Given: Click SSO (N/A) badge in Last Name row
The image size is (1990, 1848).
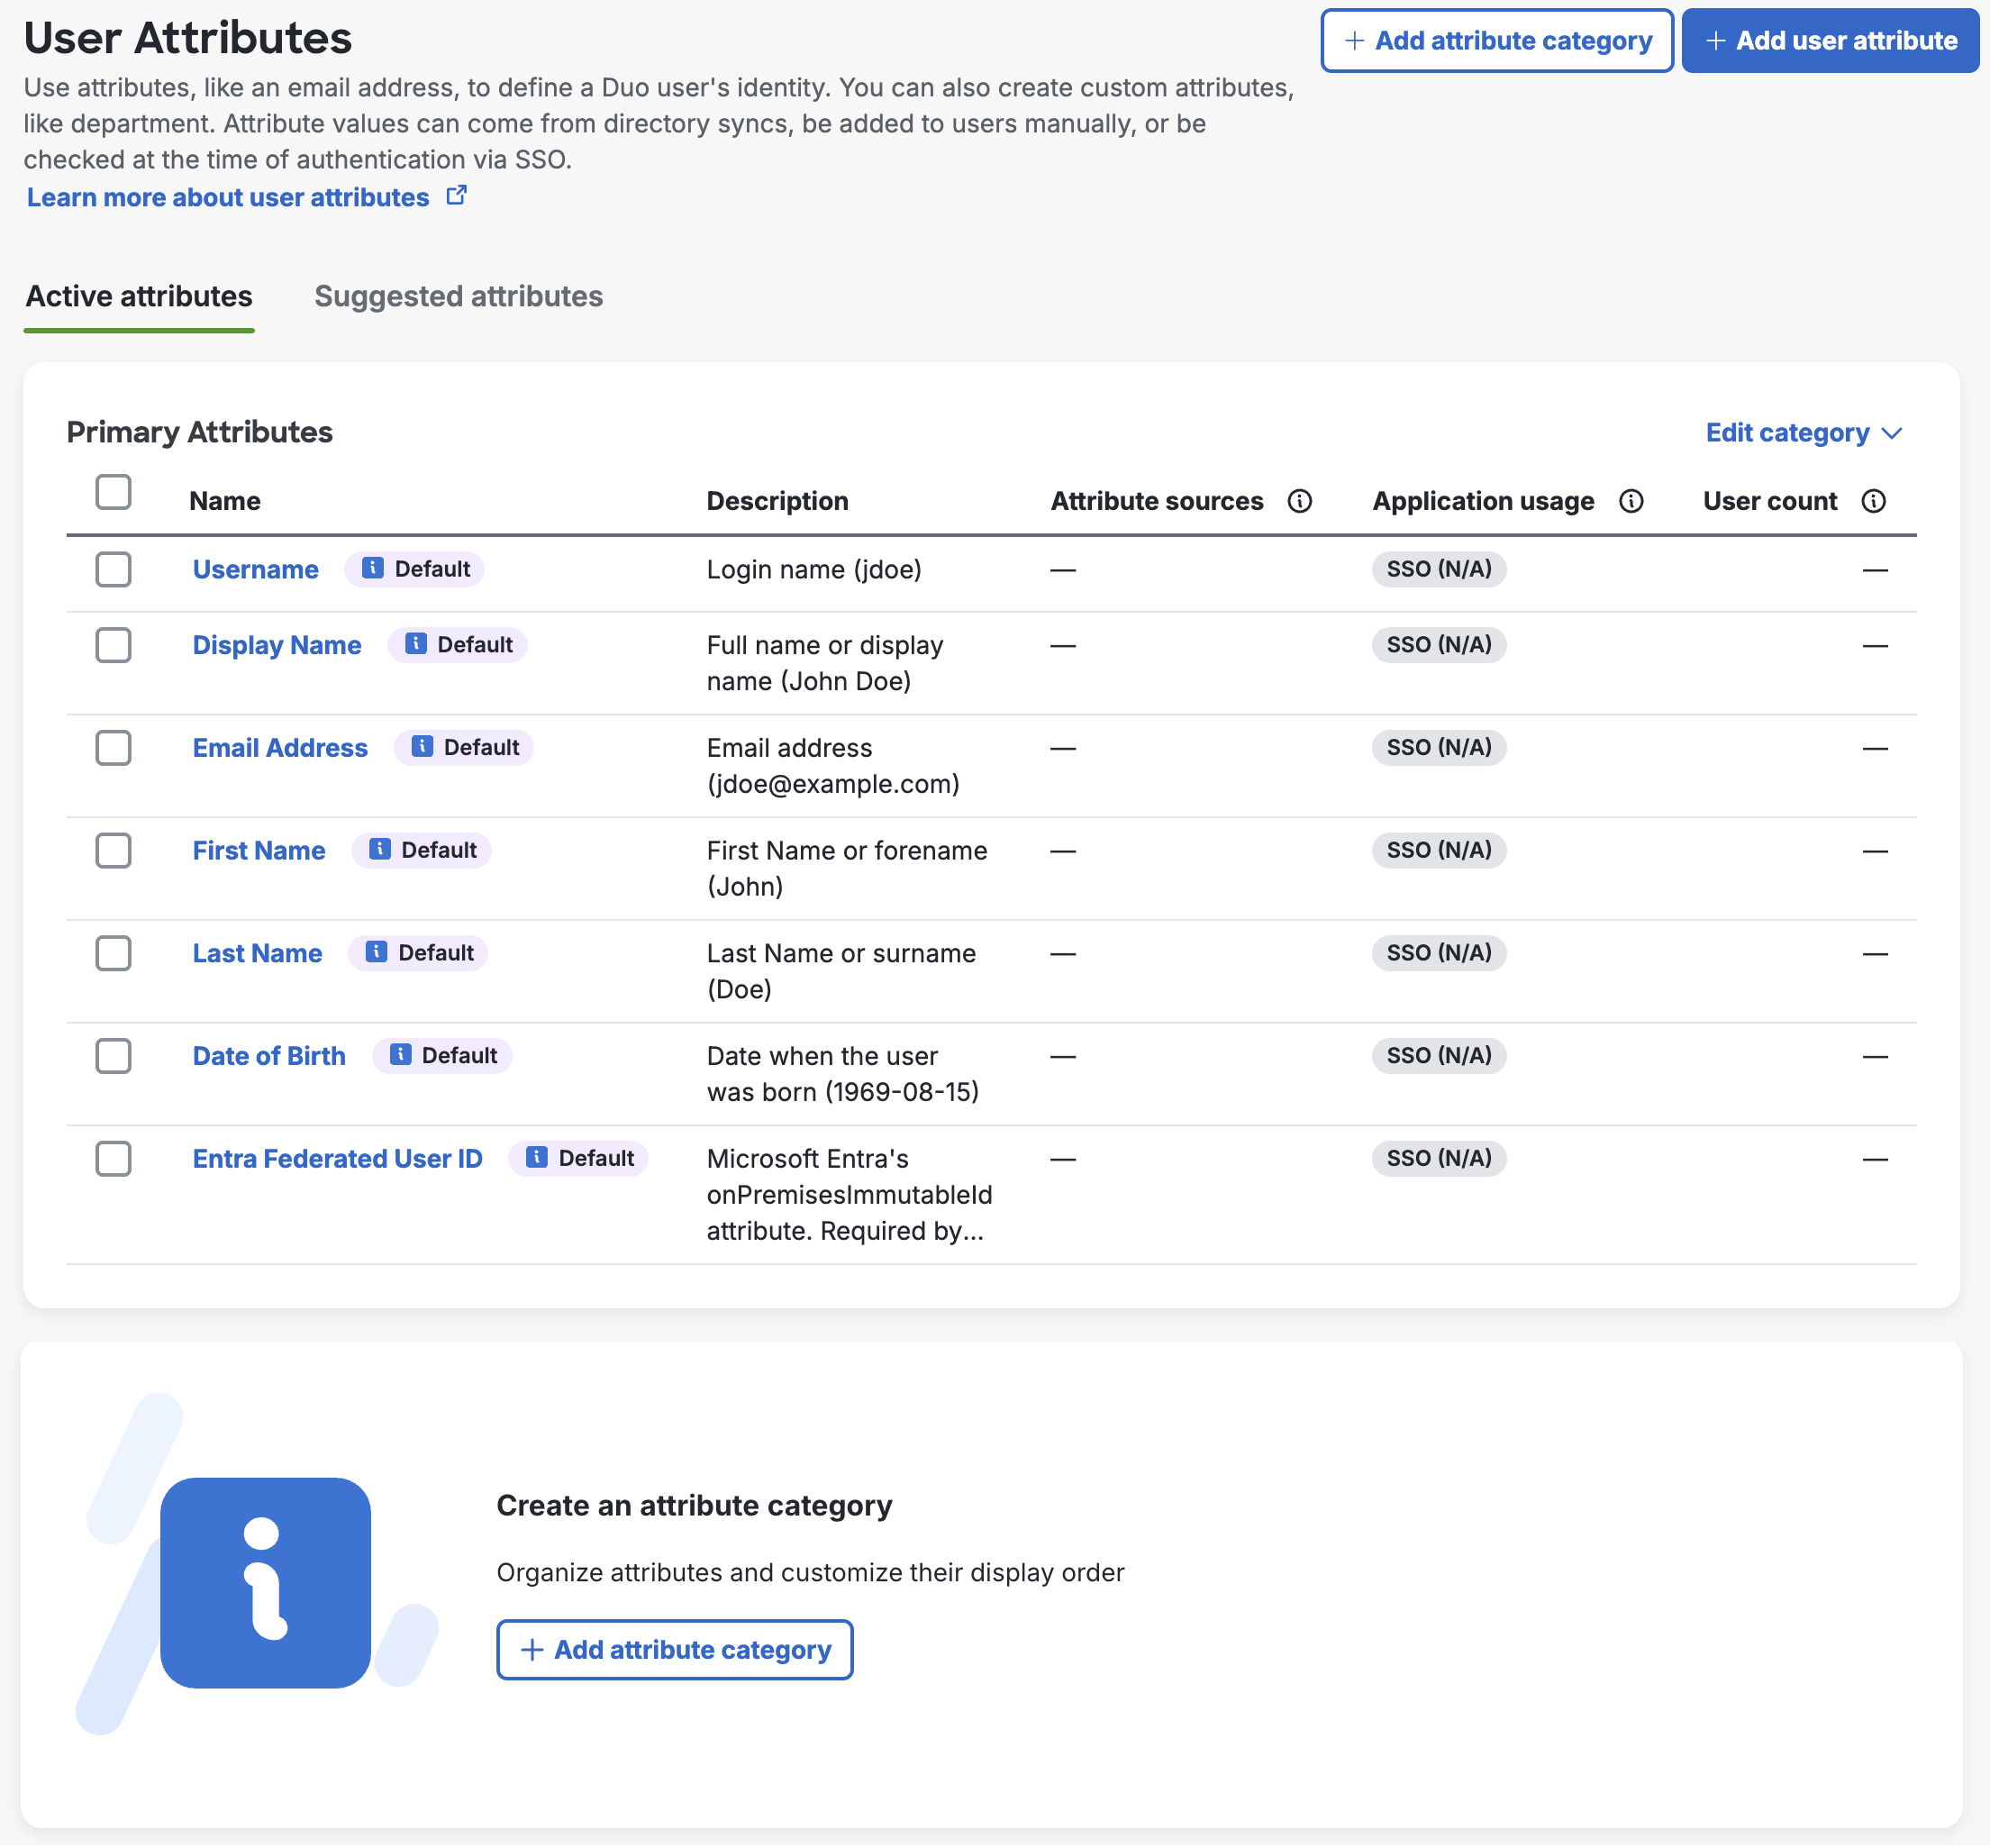Looking at the screenshot, I should pos(1438,952).
